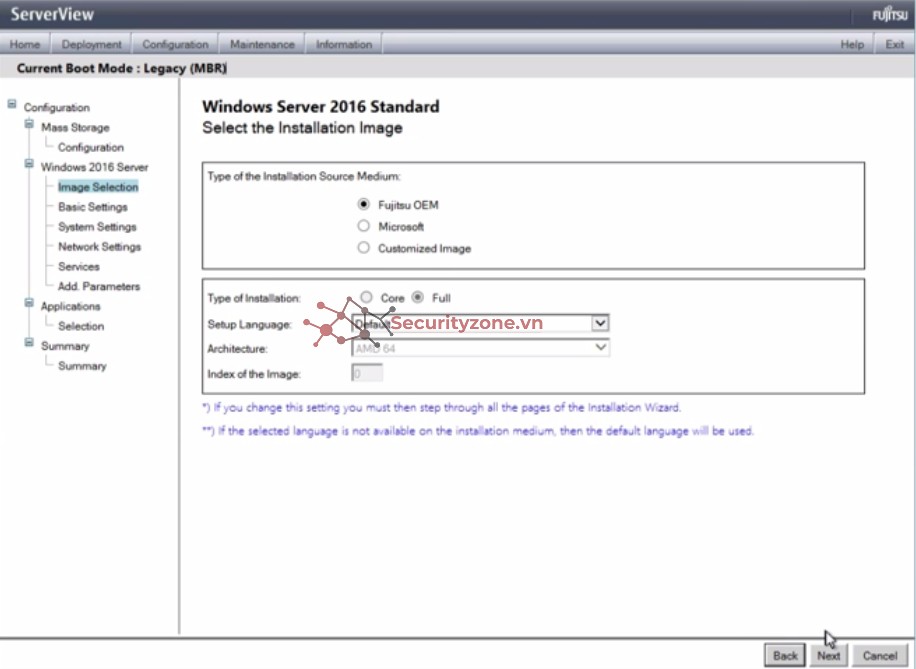The image size is (916, 669).
Task: Go to System Settings in the tree
Action: pos(97,227)
